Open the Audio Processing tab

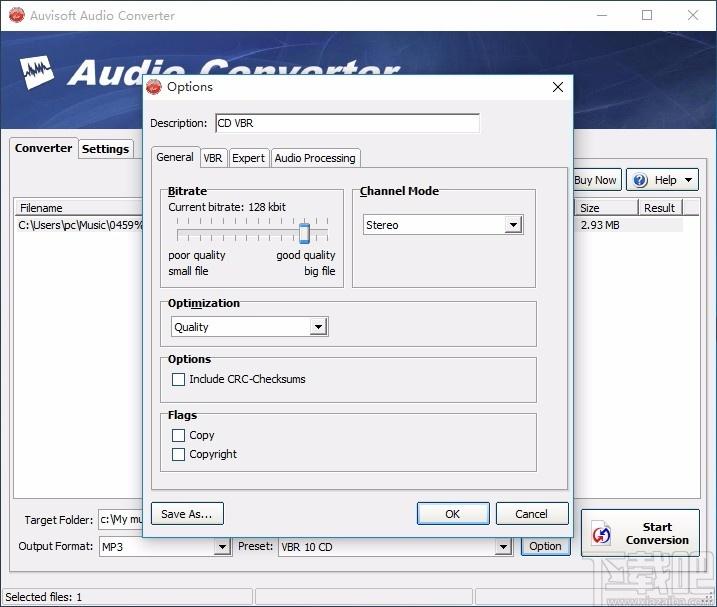tap(314, 158)
